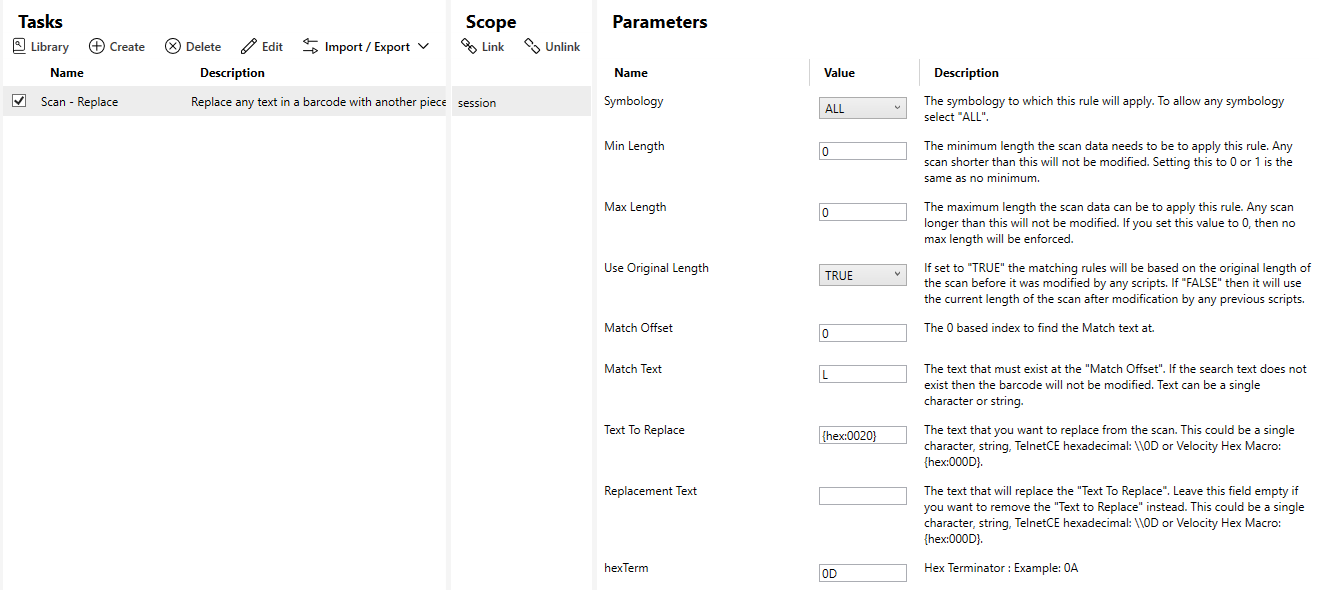Click the Max Length value field
1319x590 pixels.
coord(862,213)
